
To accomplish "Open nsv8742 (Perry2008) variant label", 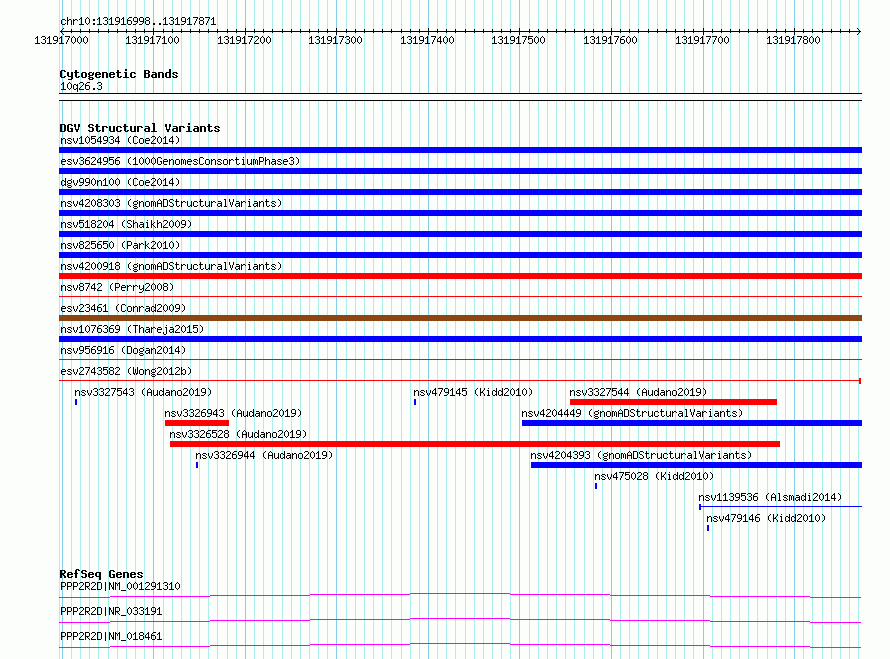I will click(x=117, y=287).
